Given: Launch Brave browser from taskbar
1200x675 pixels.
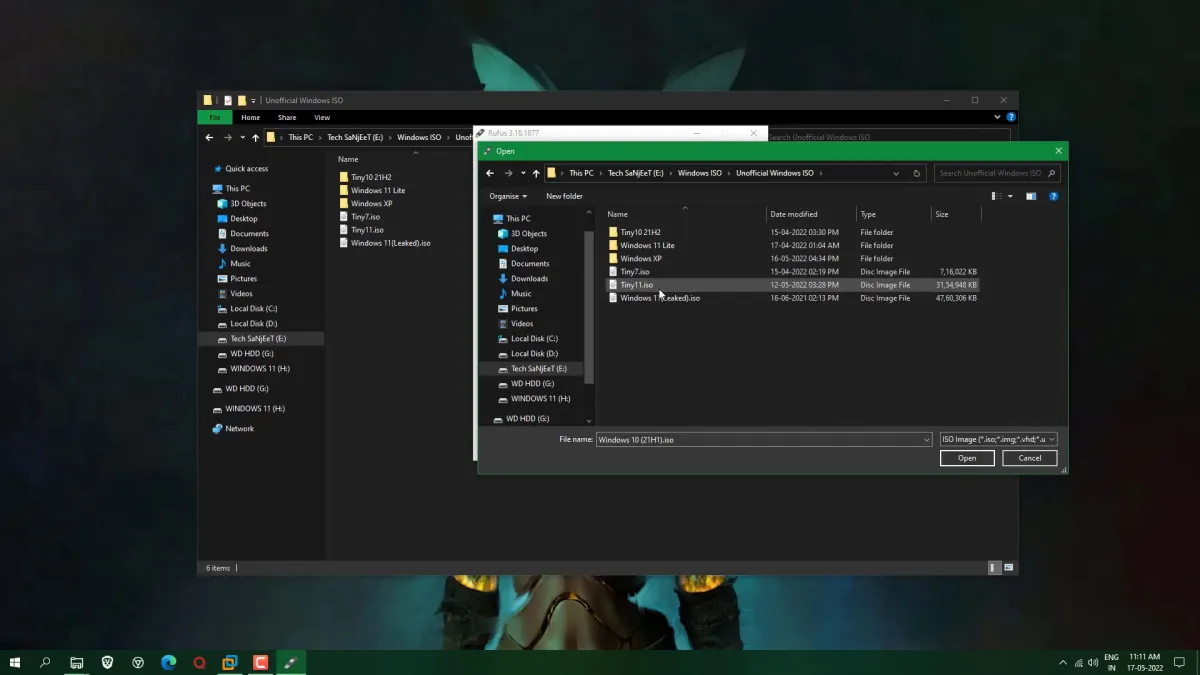Looking at the screenshot, I should [107, 662].
